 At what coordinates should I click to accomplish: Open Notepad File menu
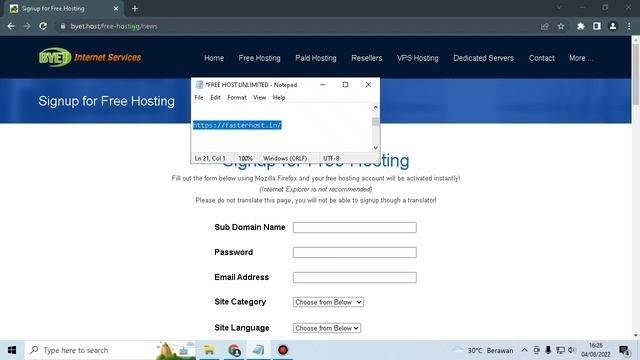[x=199, y=98]
